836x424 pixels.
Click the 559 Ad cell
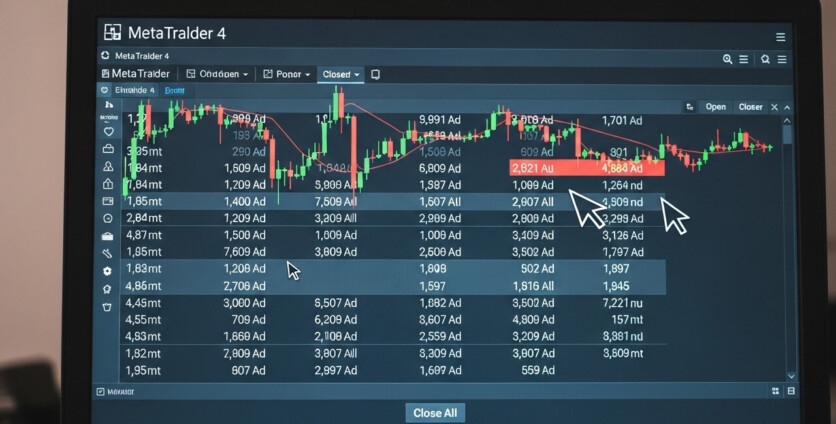(538, 370)
